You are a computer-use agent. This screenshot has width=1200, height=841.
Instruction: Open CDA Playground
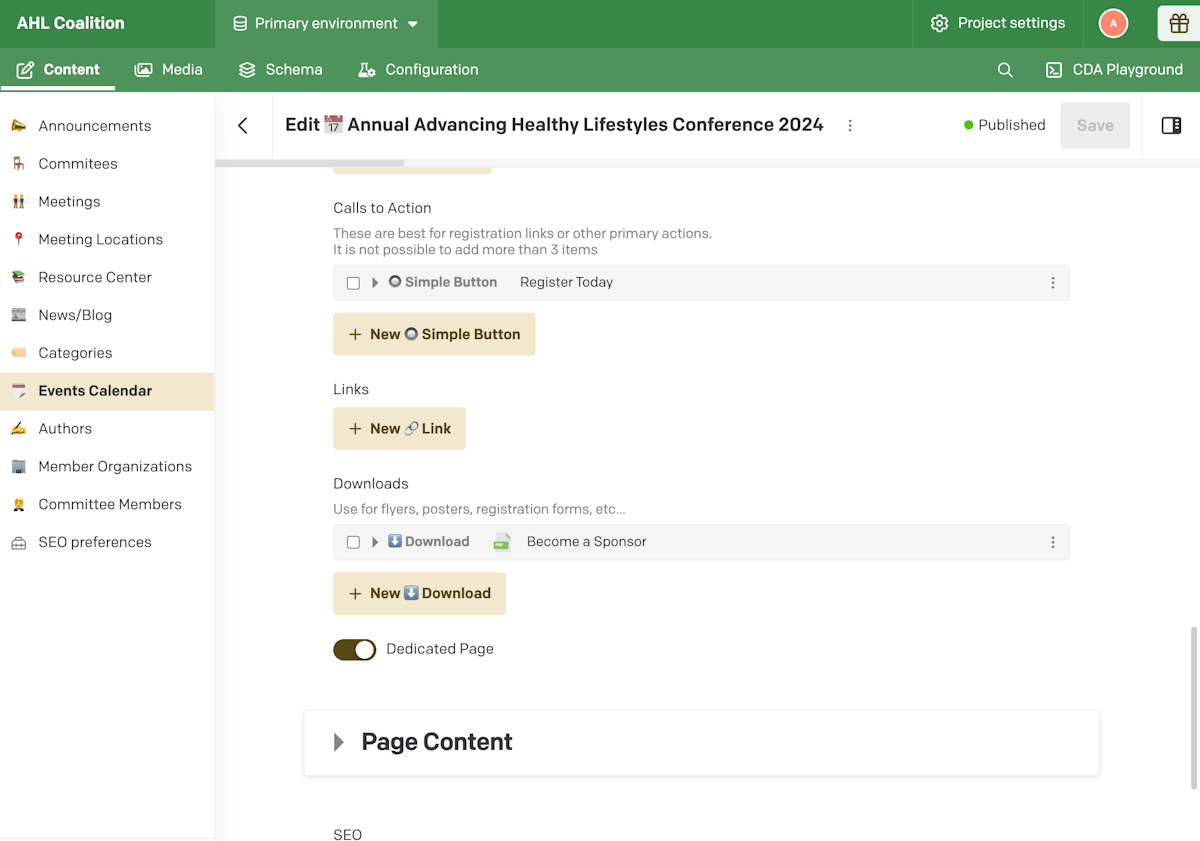1114,69
